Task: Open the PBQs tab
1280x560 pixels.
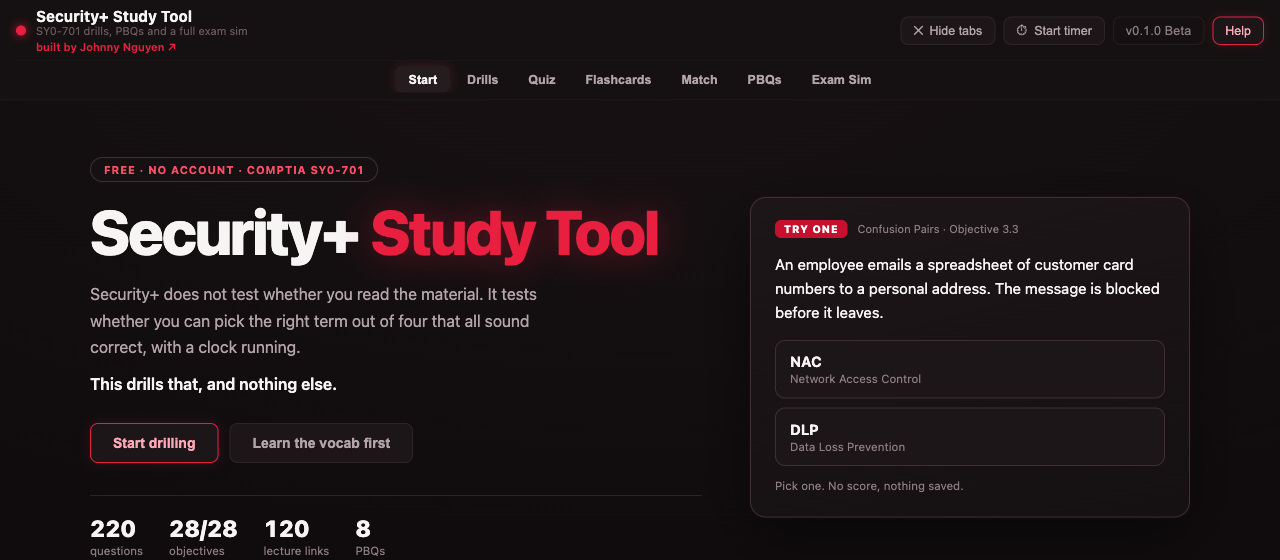Action: 764,80
